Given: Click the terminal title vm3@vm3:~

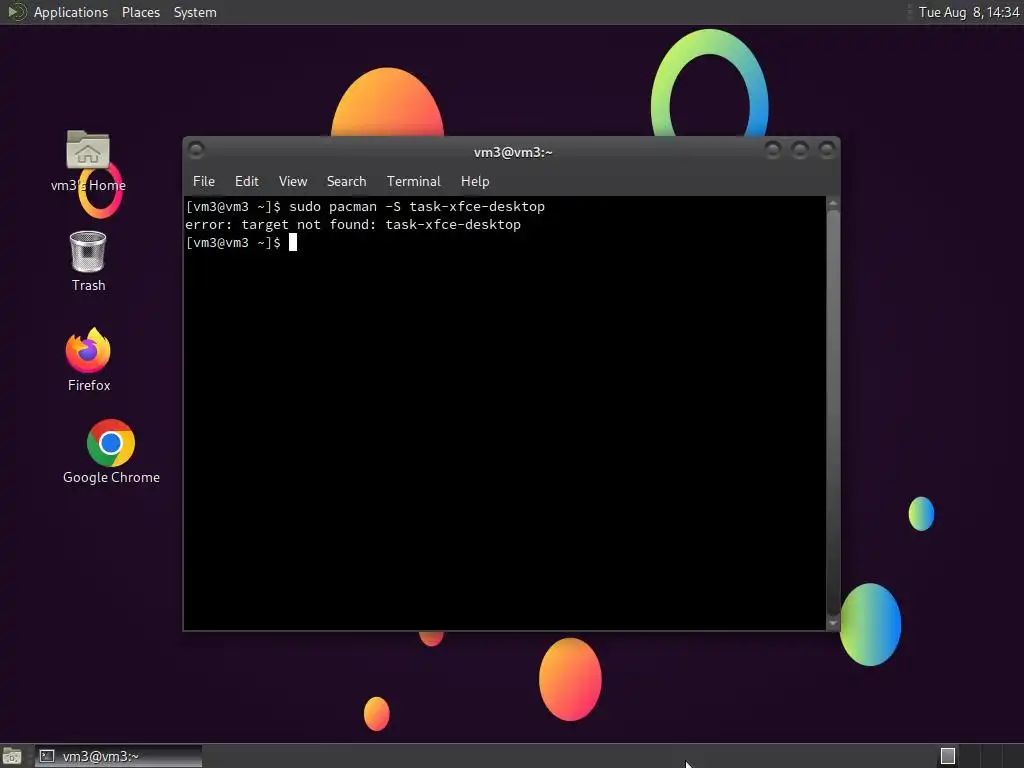Looking at the screenshot, I should pos(513,152).
